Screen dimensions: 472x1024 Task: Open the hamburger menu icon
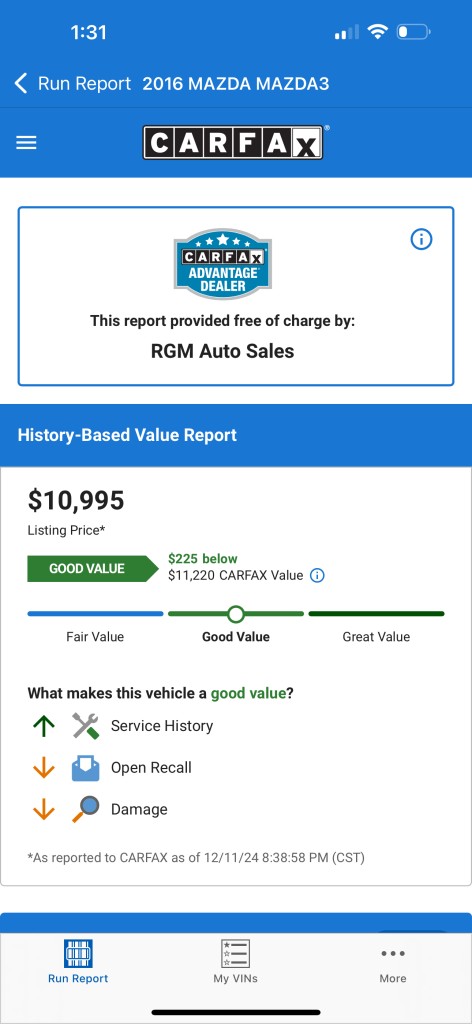coord(26,143)
